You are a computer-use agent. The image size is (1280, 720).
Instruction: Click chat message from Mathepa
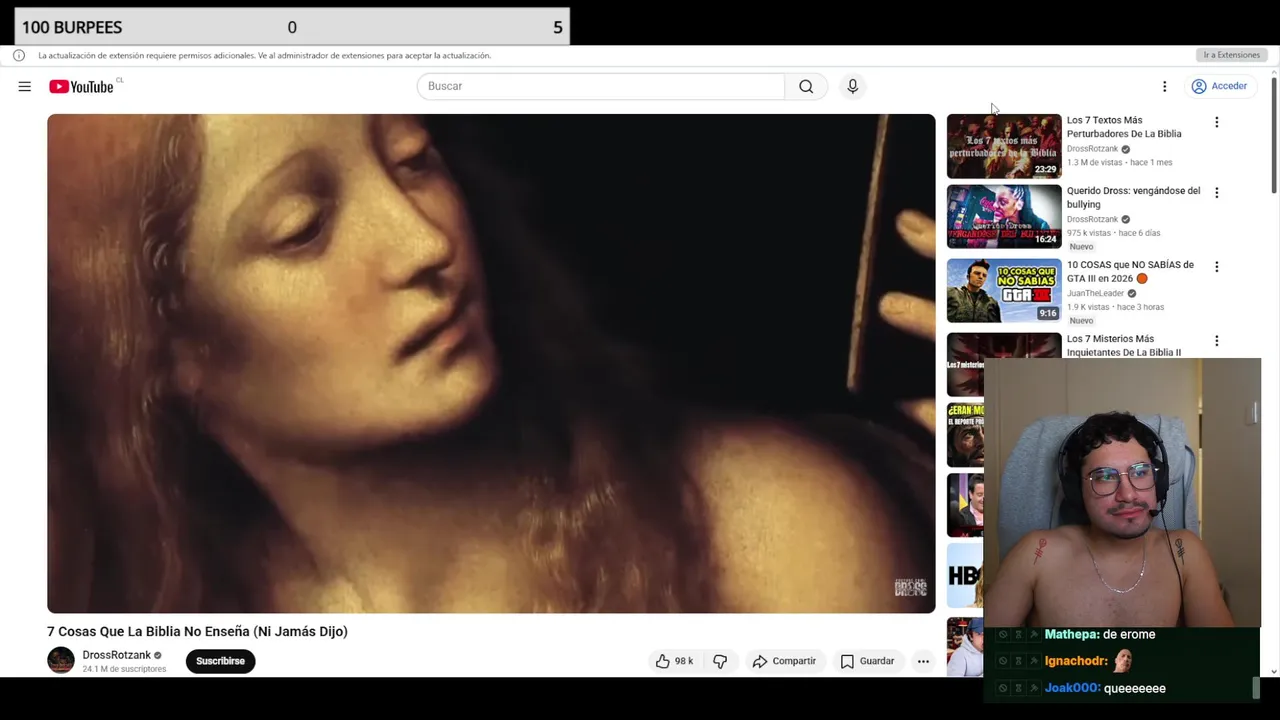[x=1100, y=634]
